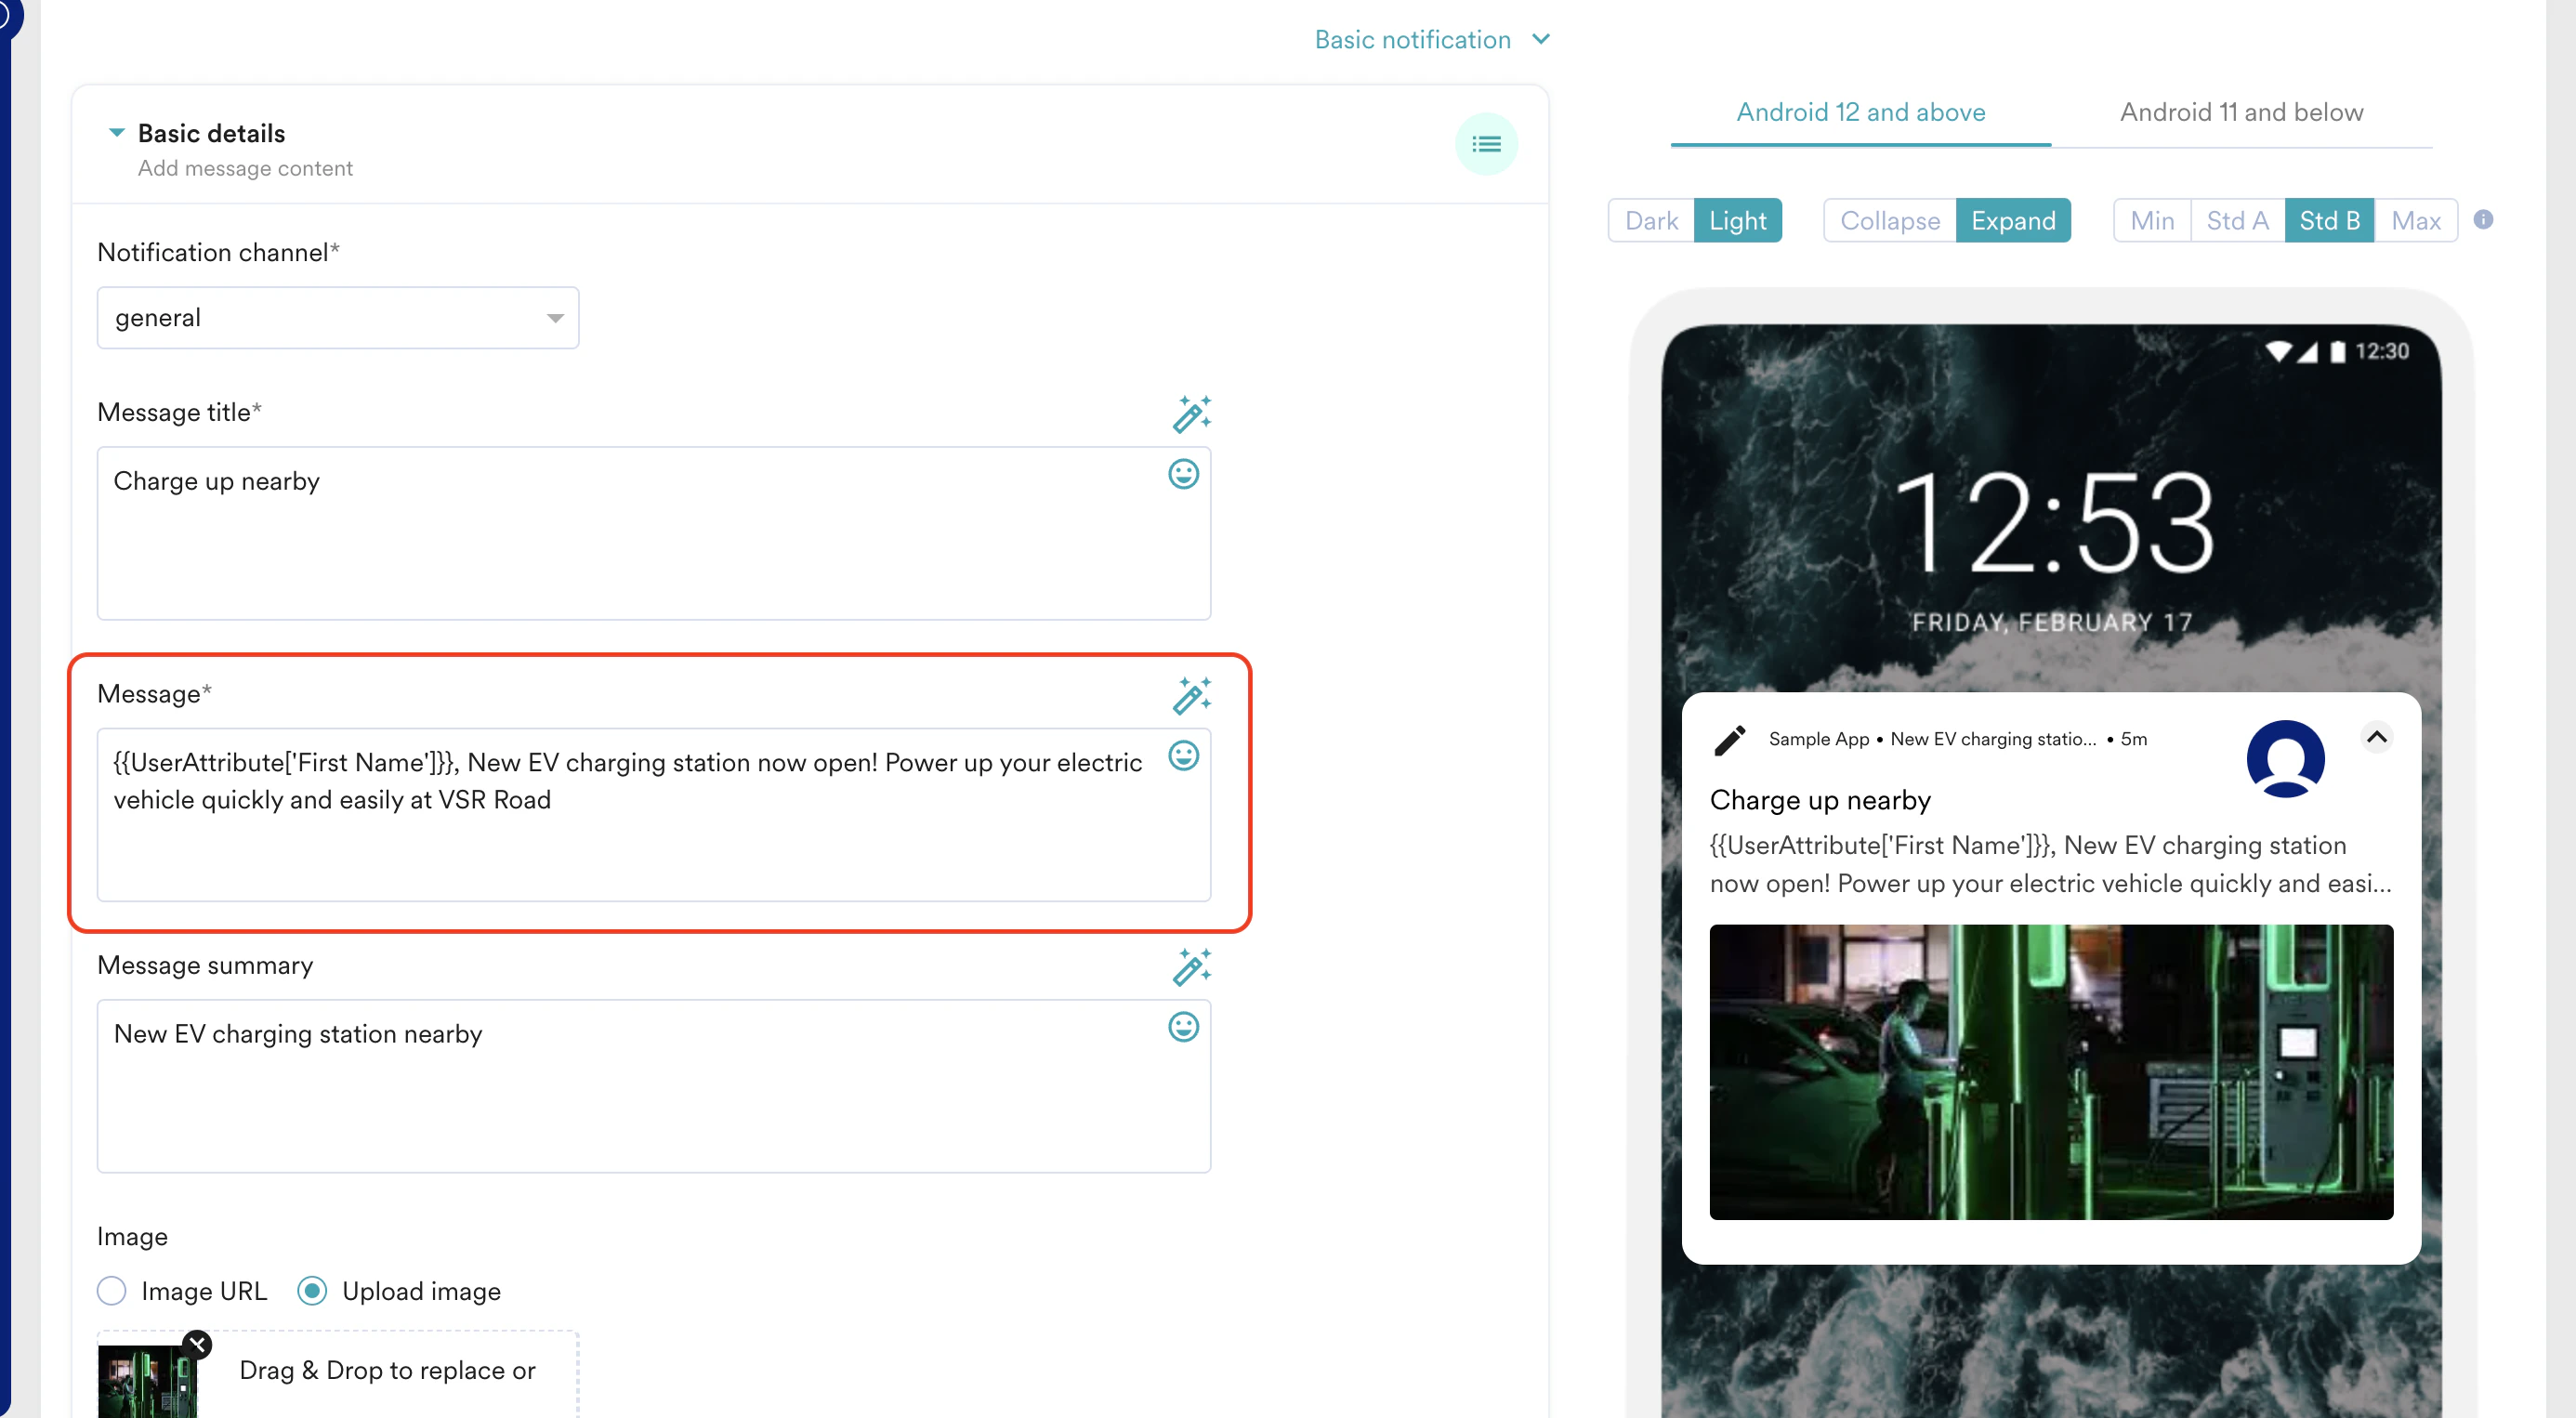This screenshot has height=1418, width=2576.
Task: Click the magic wand icon beside Message
Action: [x=1192, y=695]
